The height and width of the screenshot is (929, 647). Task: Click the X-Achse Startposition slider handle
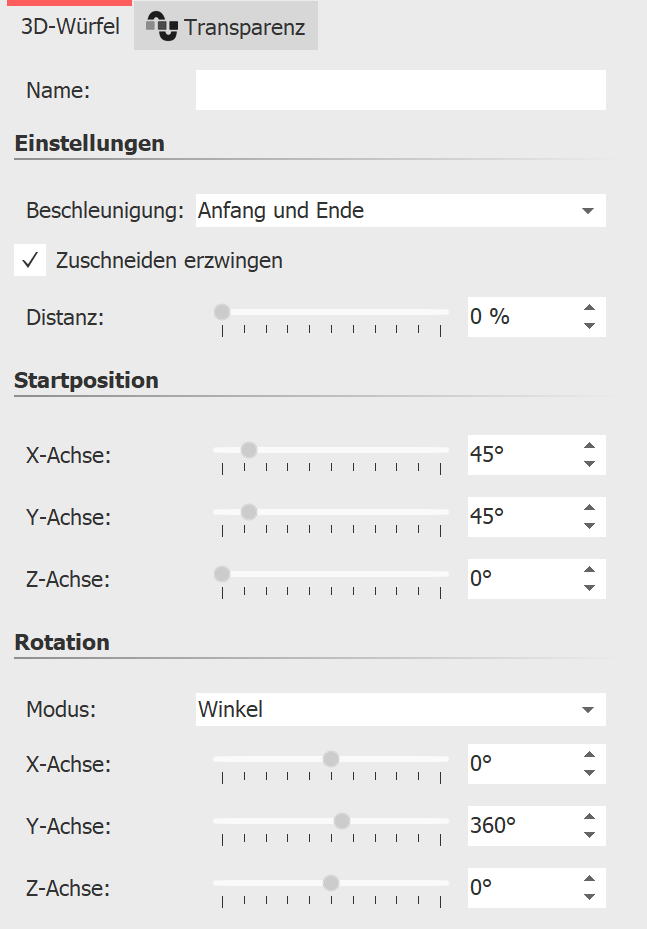click(249, 448)
